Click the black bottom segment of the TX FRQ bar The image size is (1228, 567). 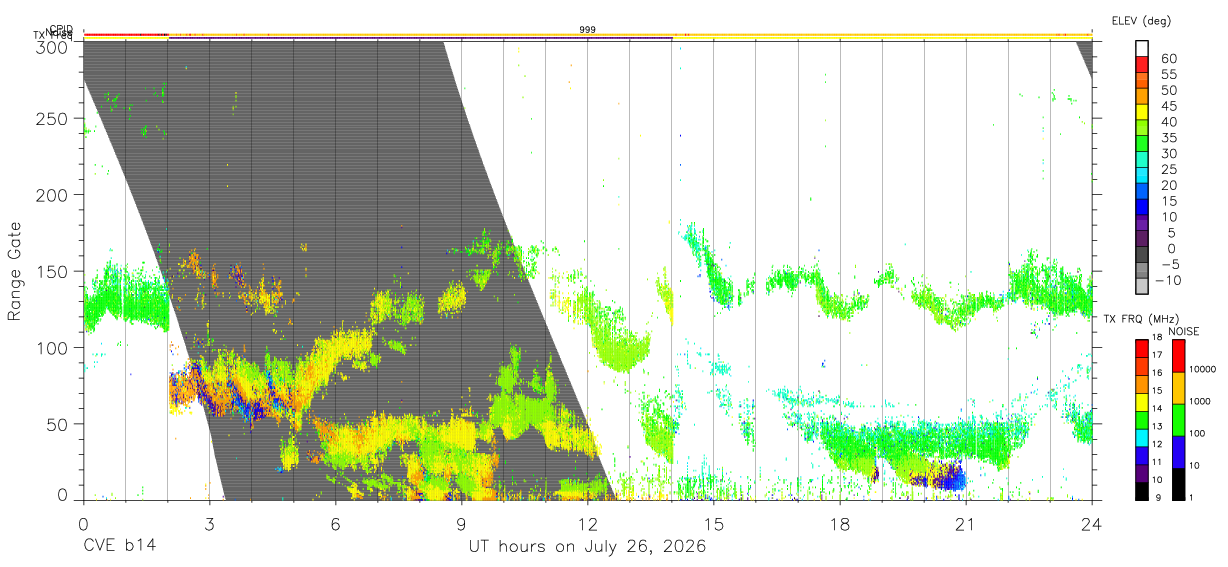1141,491
